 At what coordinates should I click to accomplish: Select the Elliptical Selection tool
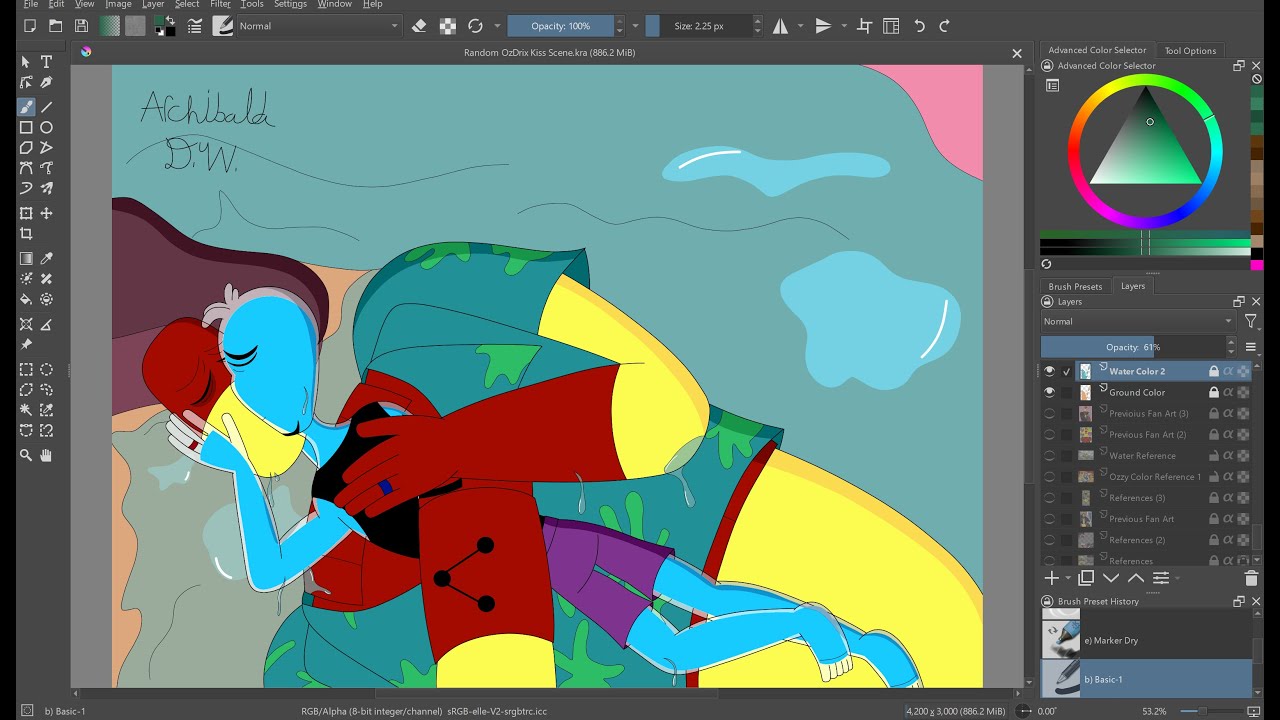pos(46,369)
